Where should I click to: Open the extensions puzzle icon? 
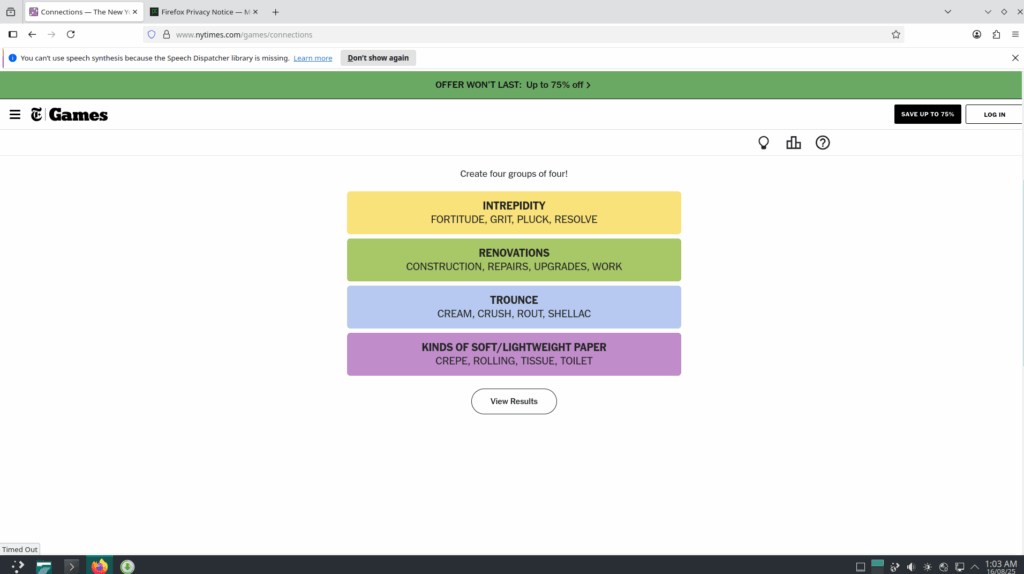pos(996,34)
